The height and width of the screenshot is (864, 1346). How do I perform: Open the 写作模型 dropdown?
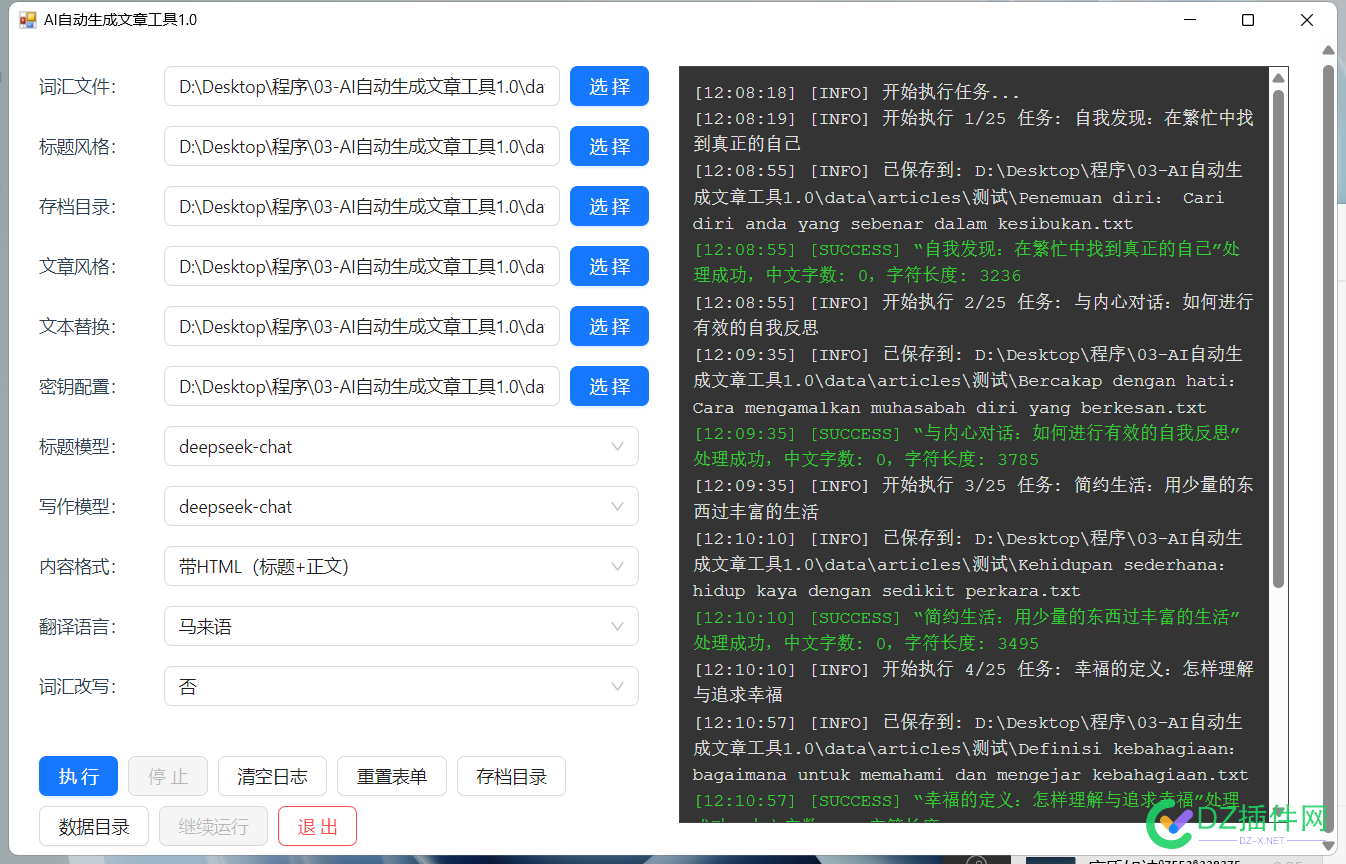(401, 506)
